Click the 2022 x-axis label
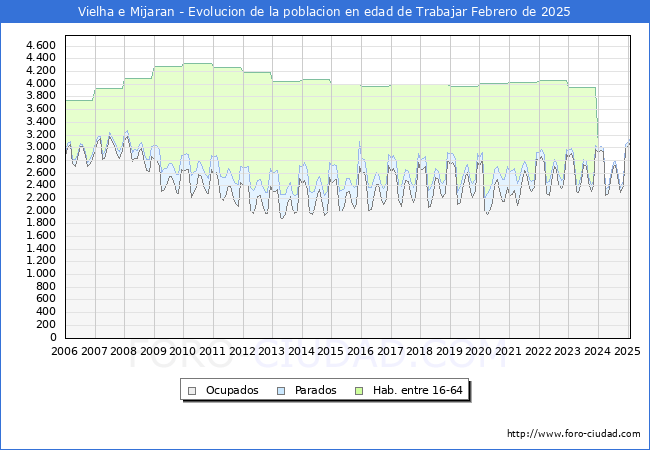 [x=538, y=351]
